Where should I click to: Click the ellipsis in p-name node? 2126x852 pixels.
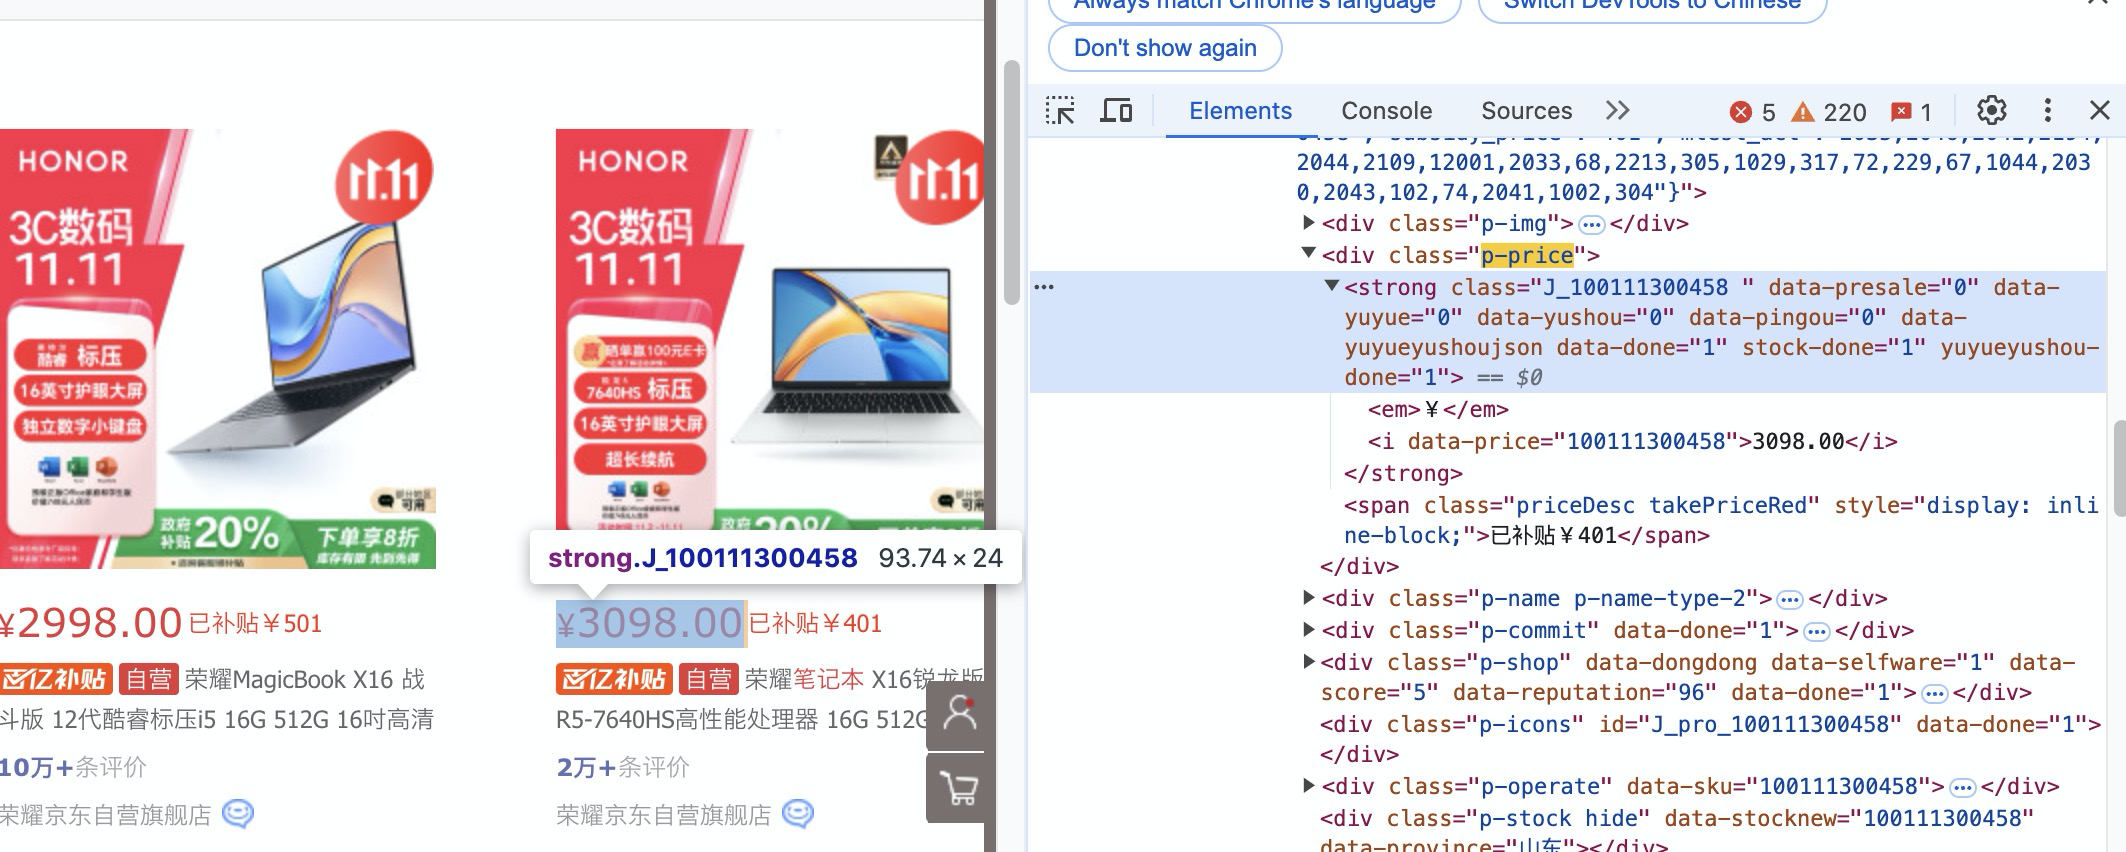(x=1790, y=599)
